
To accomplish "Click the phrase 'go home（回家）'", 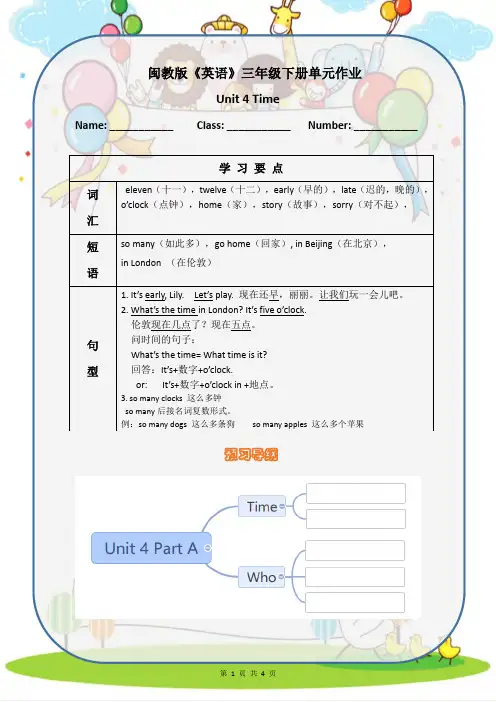I will tap(250, 244).
